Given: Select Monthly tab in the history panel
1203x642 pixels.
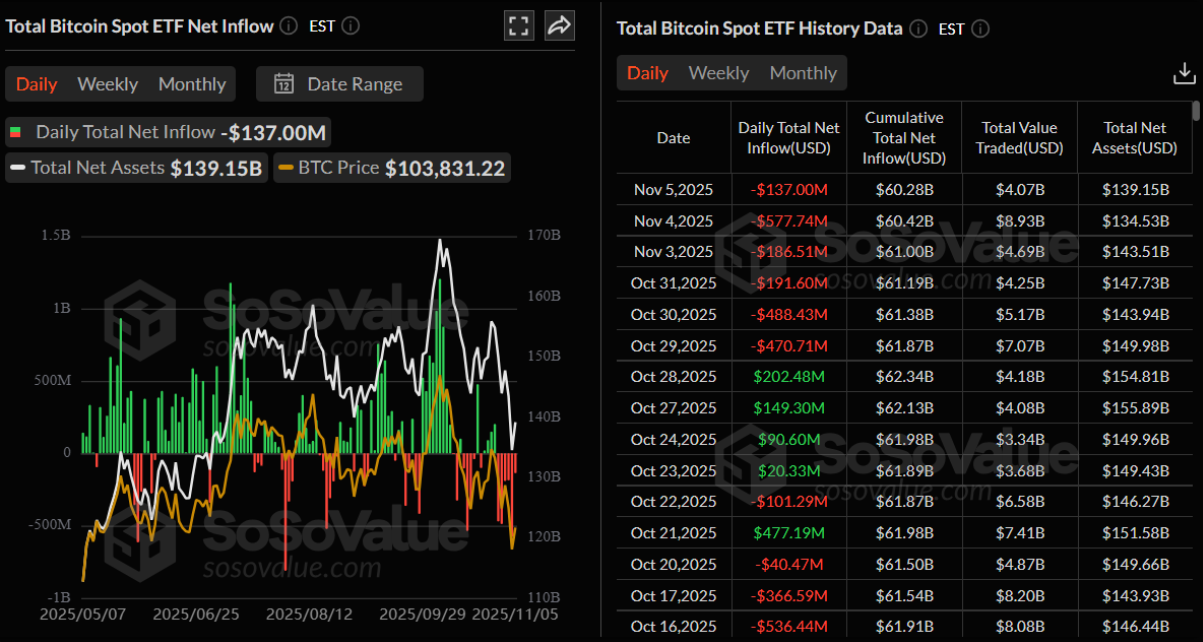Looking at the screenshot, I should click(x=803, y=72).
